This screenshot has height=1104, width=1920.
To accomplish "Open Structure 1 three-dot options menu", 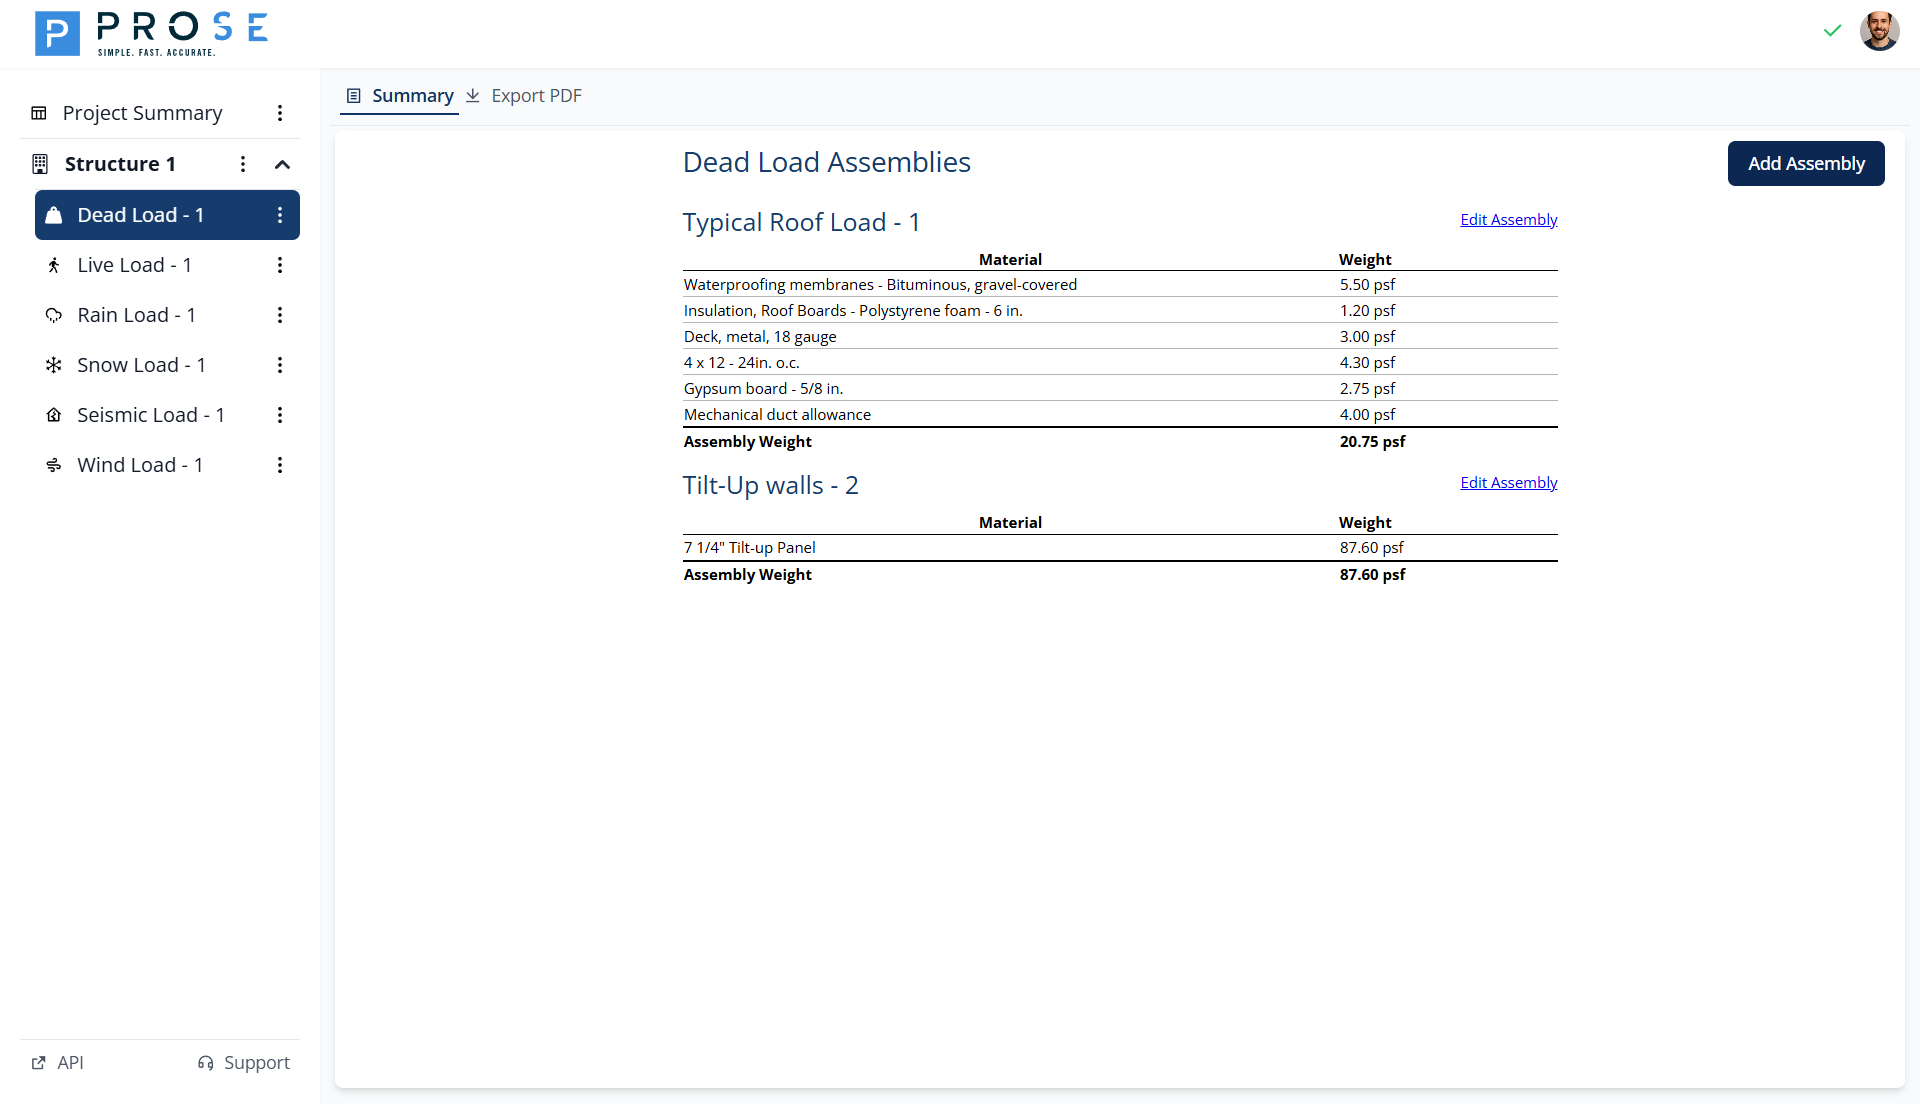I will point(243,164).
